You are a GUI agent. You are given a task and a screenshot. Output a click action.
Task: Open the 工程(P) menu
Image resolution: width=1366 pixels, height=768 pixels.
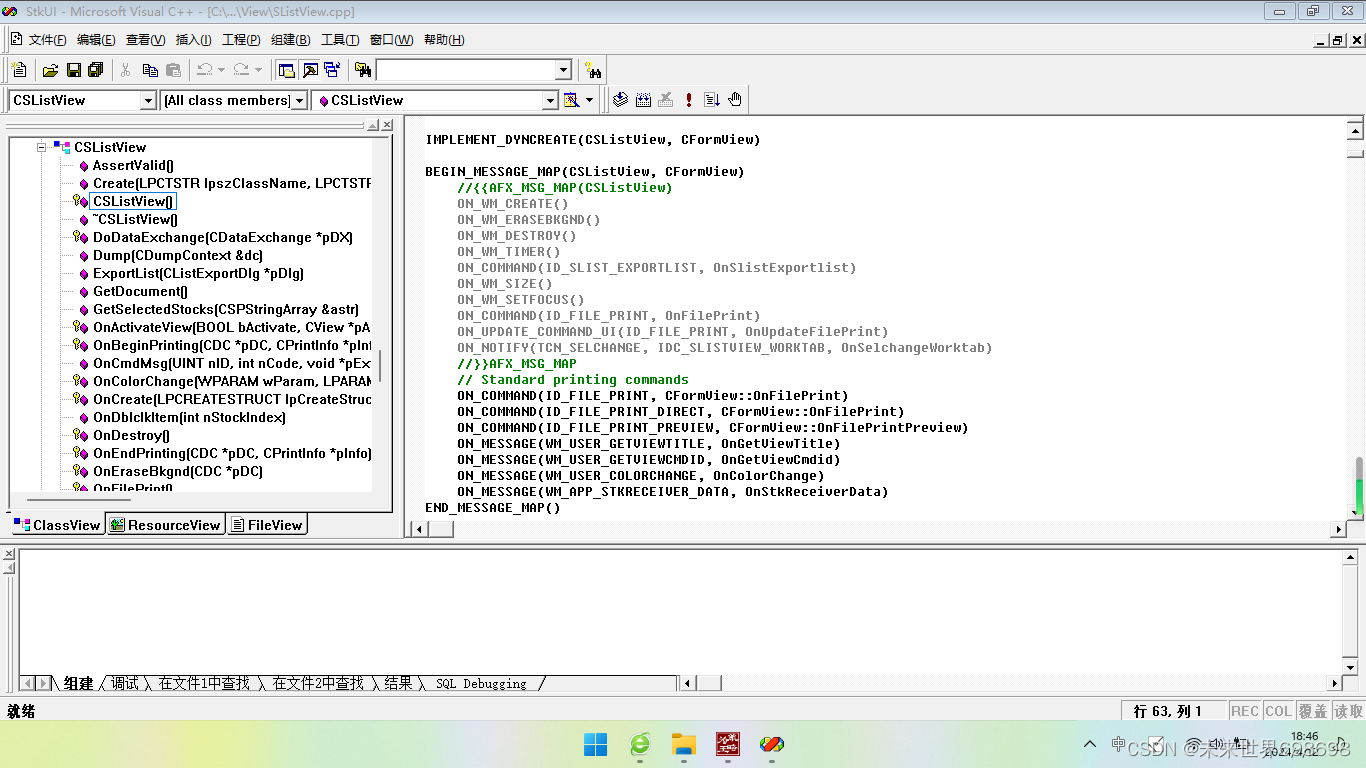(241, 40)
